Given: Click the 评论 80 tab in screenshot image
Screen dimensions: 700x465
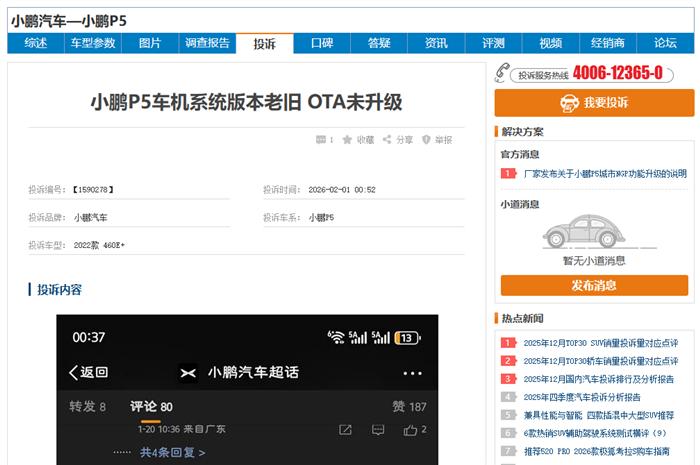Looking at the screenshot, I should (151, 407).
